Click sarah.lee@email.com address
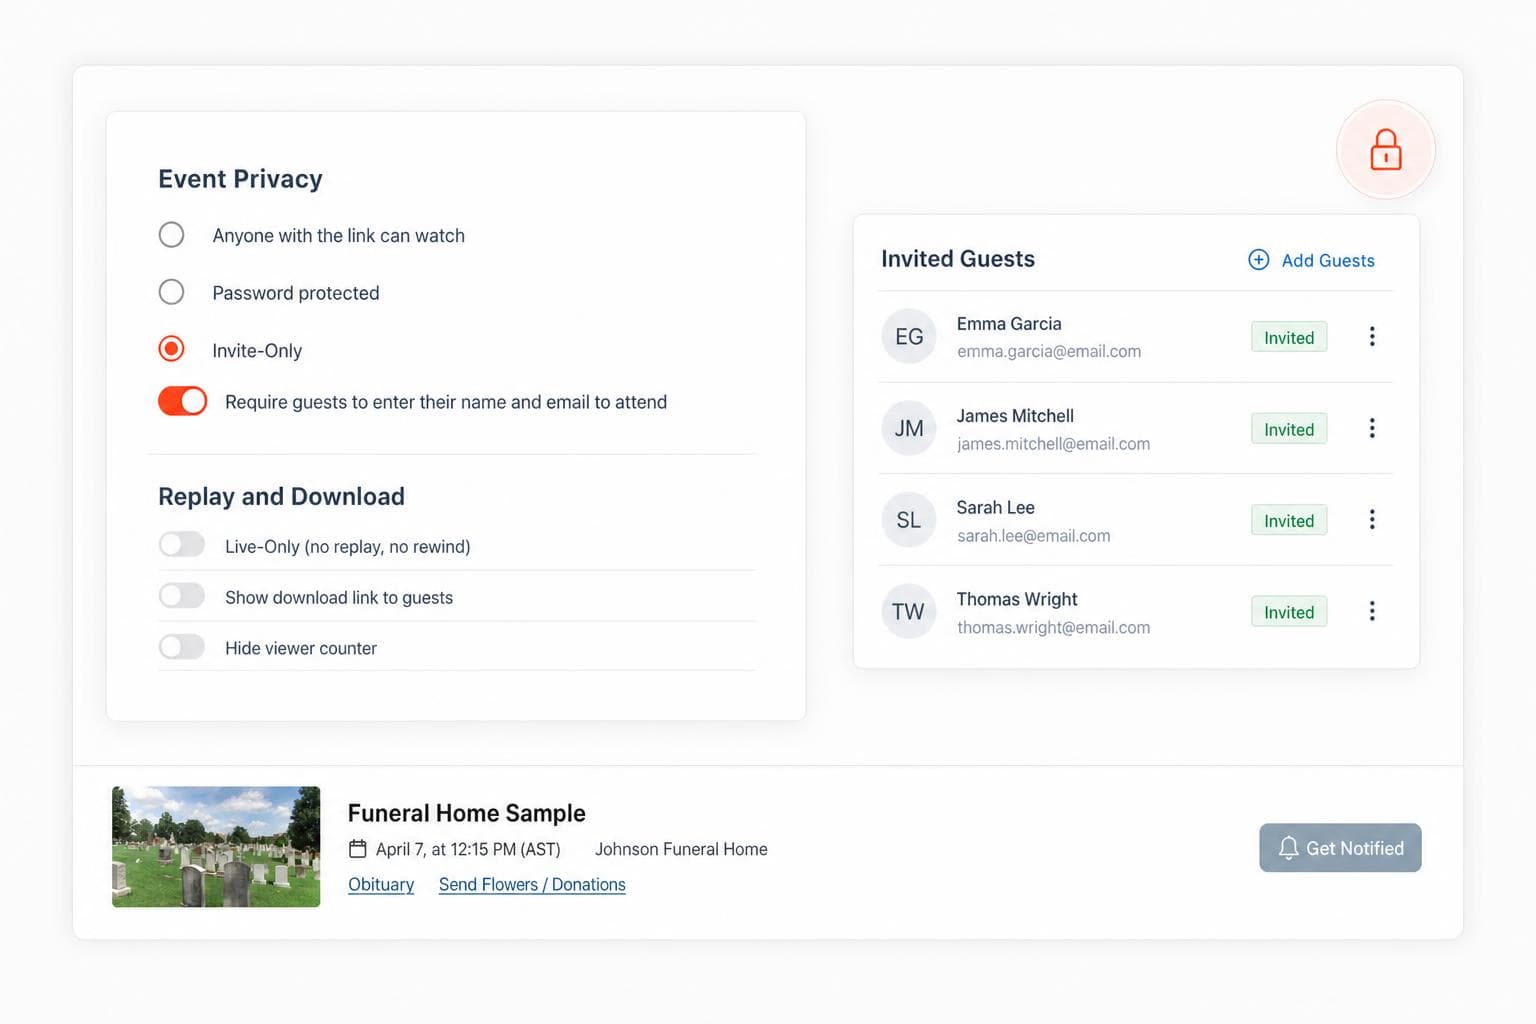 click(1033, 536)
